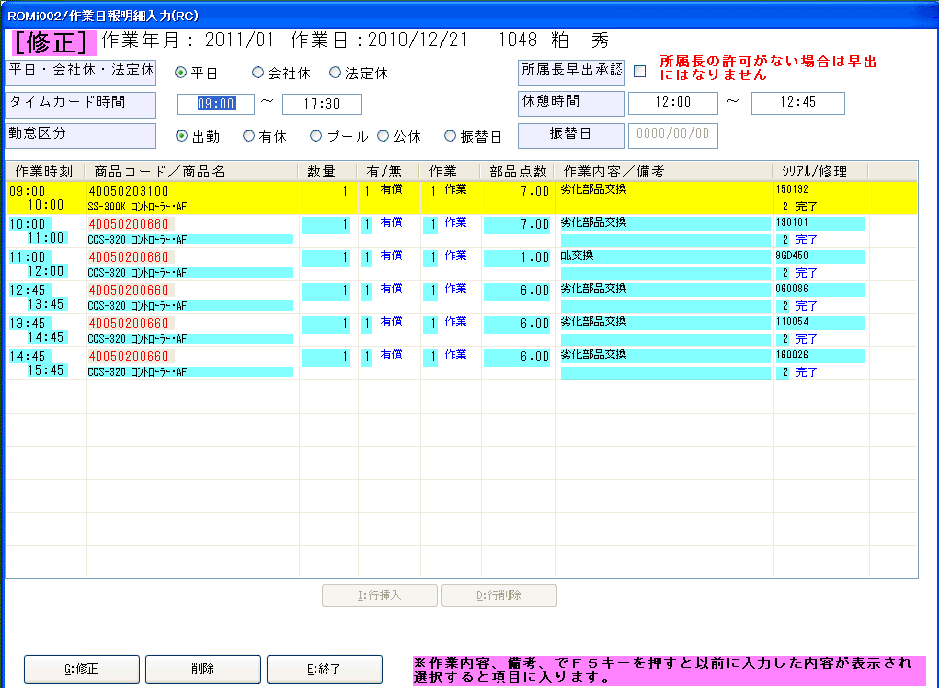Click 作業 in the 10:00 row
Viewport: 947px width, 688px height.
[x=455, y=223]
